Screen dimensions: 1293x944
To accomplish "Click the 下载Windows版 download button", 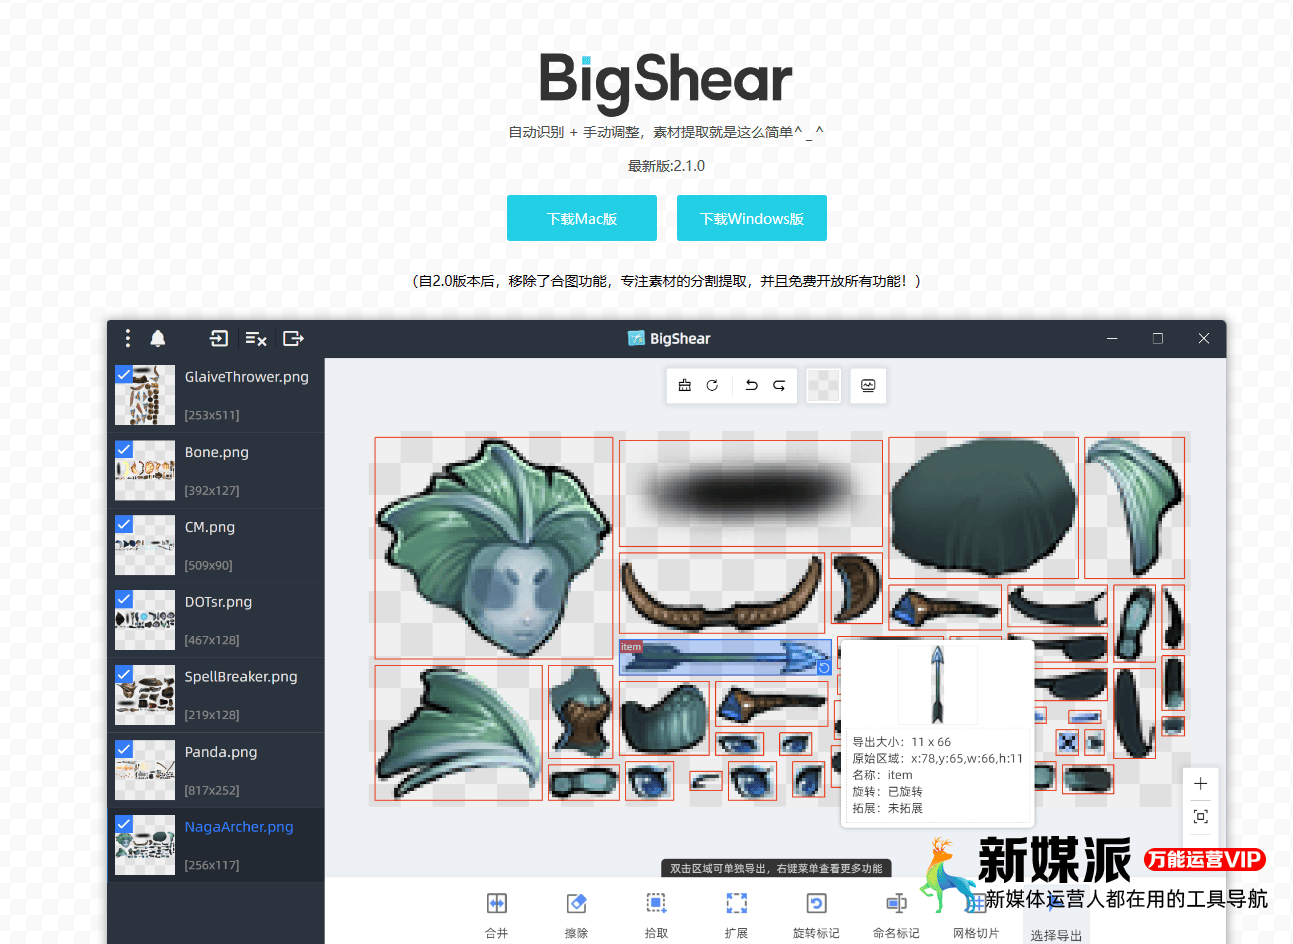I will (x=751, y=218).
